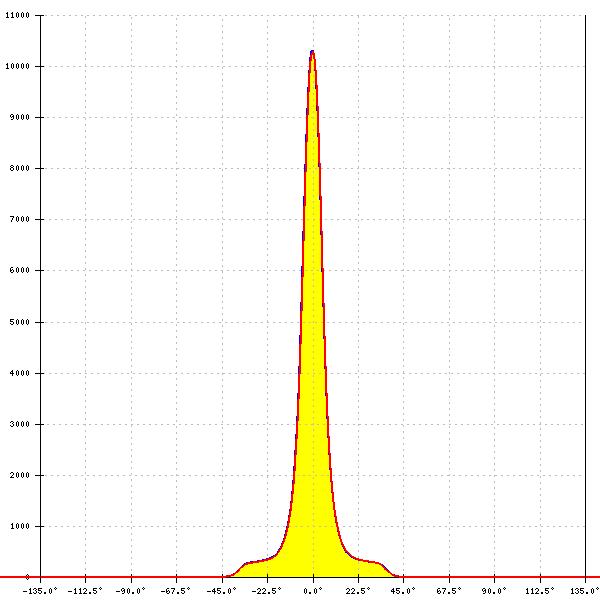600x600 pixels.
Task: Click the peak of the red curve
Action: [x=312, y=51]
